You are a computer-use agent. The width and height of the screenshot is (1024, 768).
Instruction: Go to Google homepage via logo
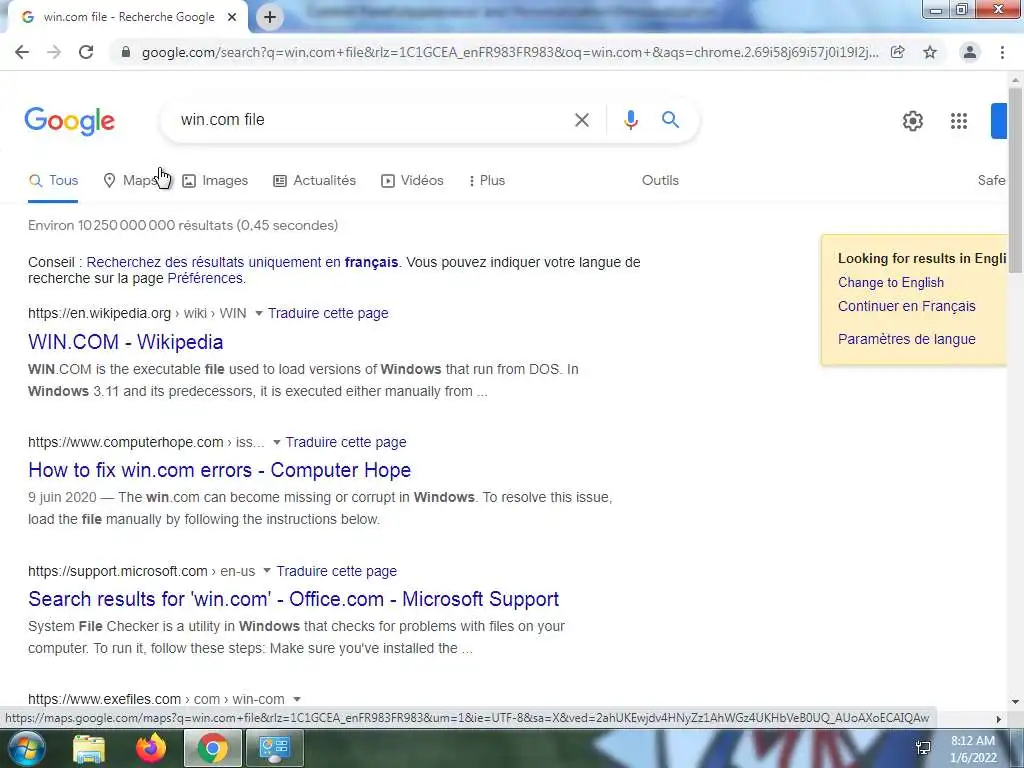pyautogui.click(x=69, y=121)
